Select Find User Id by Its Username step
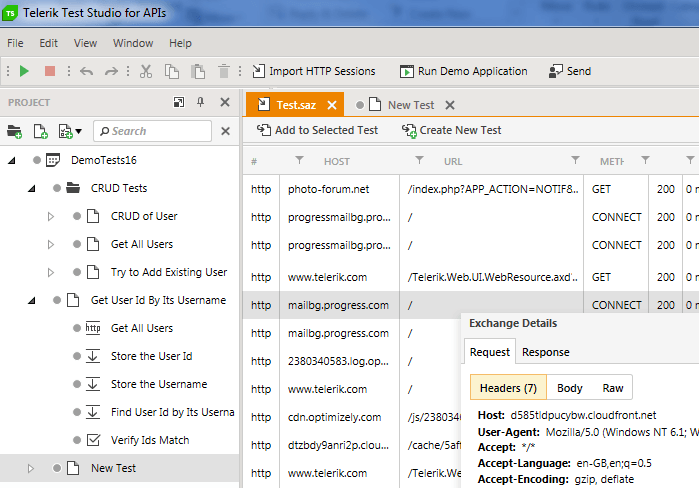699x488 pixels. pyautogui.click(x=172, y=412)
